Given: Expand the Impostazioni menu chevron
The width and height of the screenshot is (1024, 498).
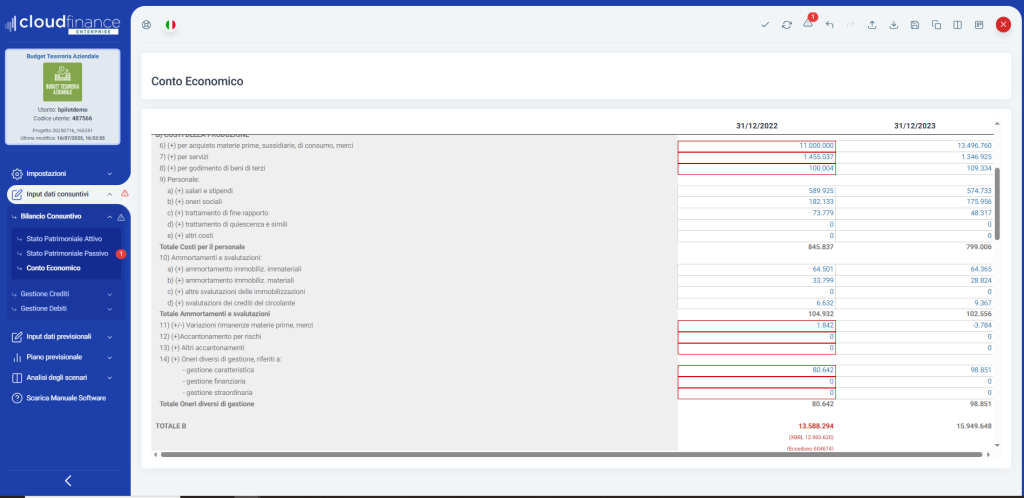Looking at the screenshot, I should point(110,174).
